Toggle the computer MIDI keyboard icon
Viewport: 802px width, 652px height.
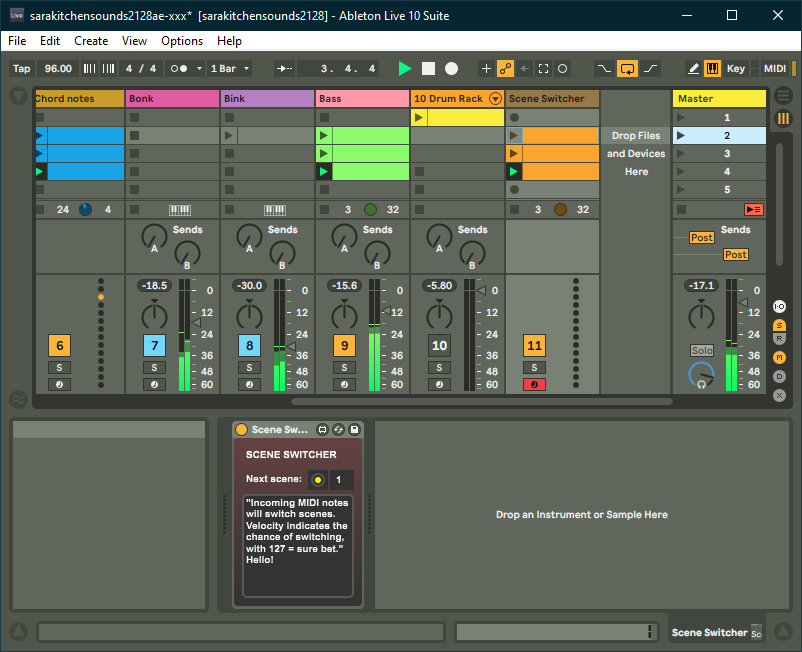pos(712,69)
